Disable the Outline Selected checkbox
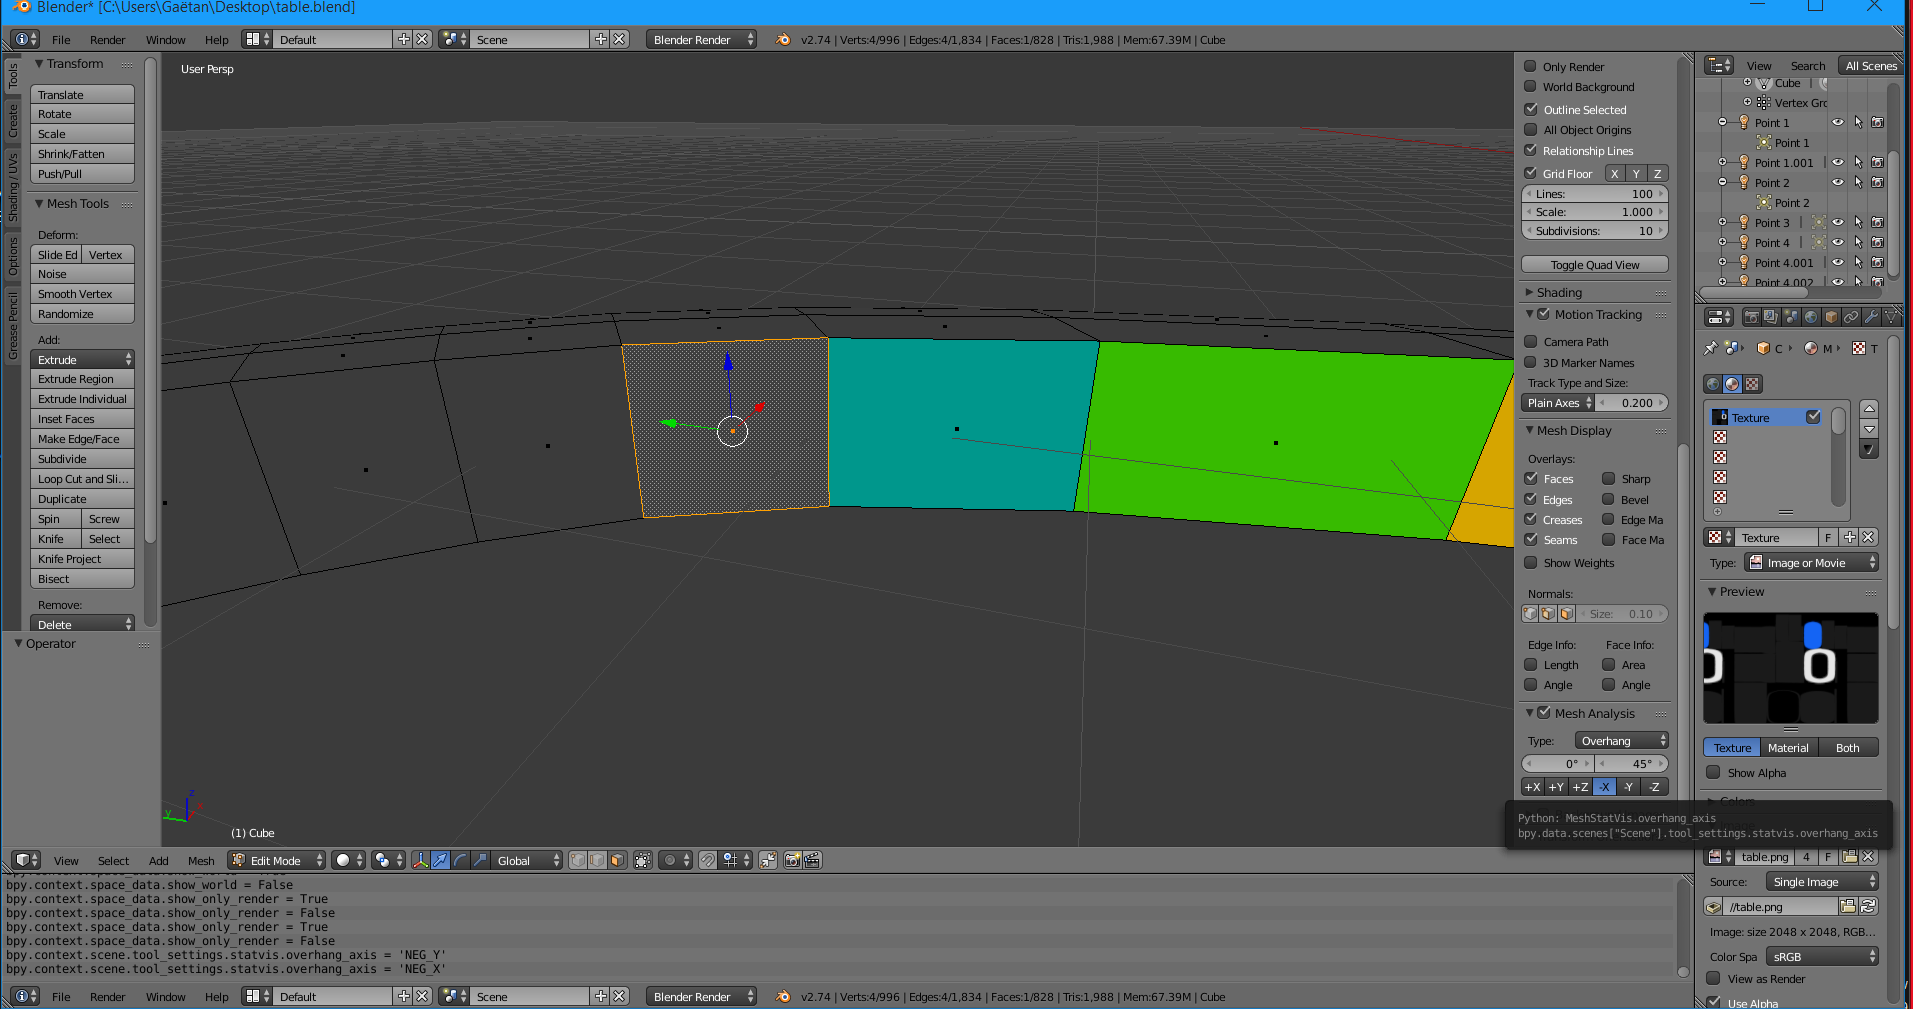The width and height of the screenshot is (1913, 1009). point(1530,109)
